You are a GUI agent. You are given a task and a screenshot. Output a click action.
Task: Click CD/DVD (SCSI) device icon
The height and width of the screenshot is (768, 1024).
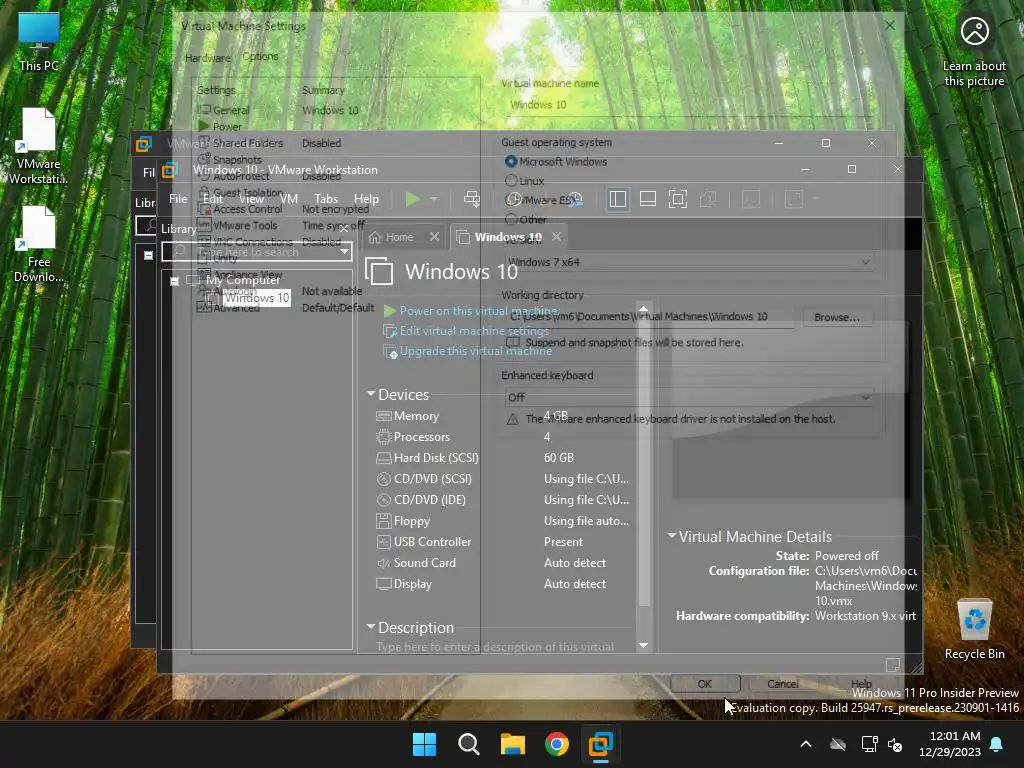click(x=383, y=479)
